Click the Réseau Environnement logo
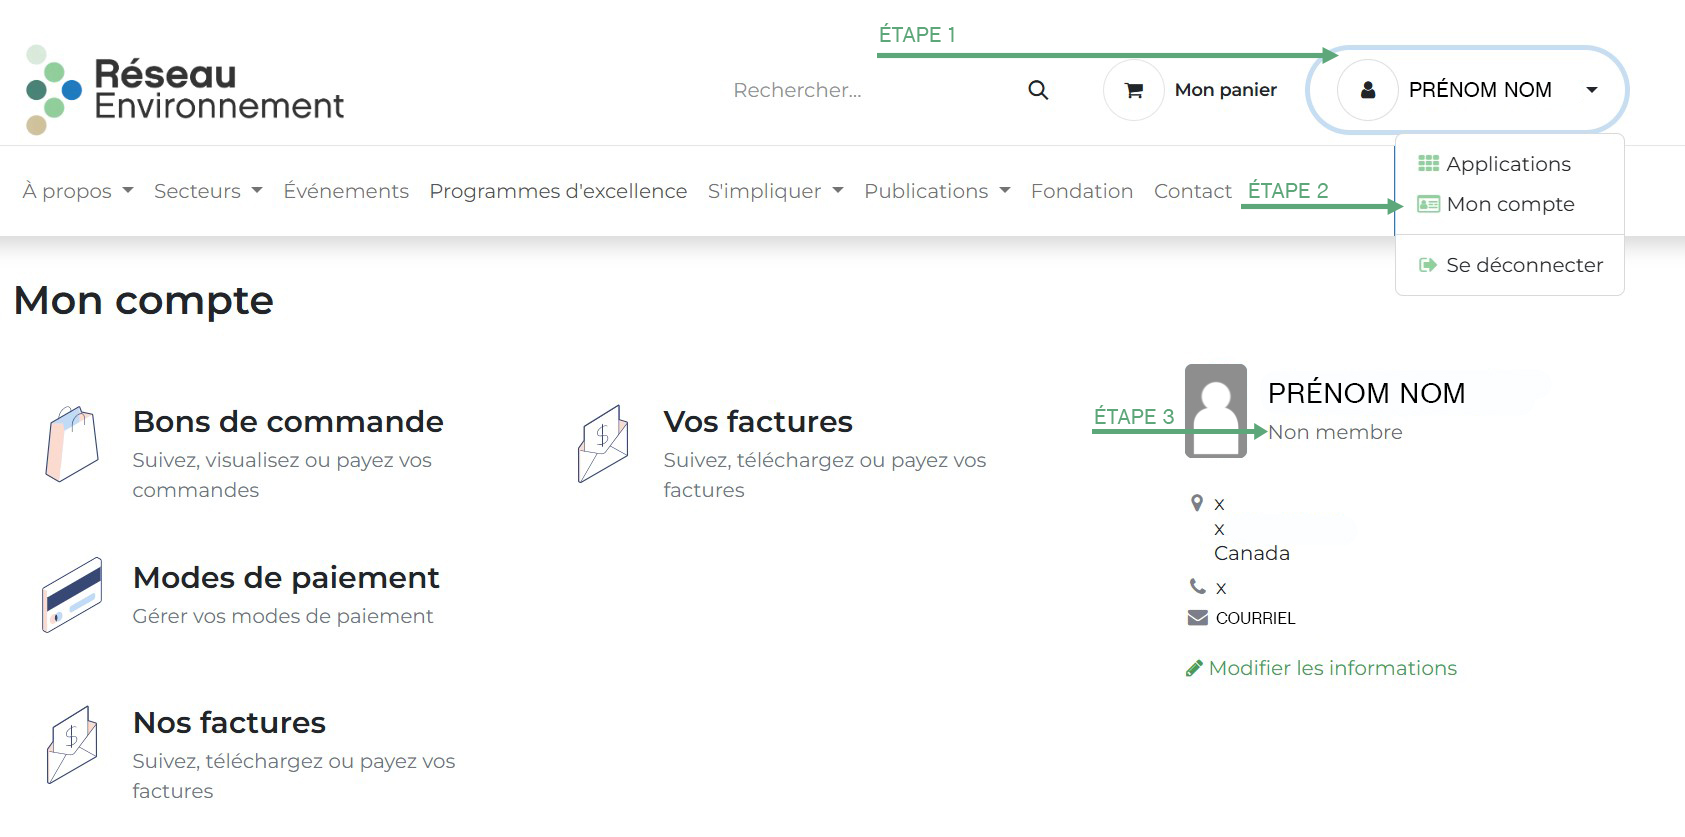1685x837 pixels. (x=185, y=90)
